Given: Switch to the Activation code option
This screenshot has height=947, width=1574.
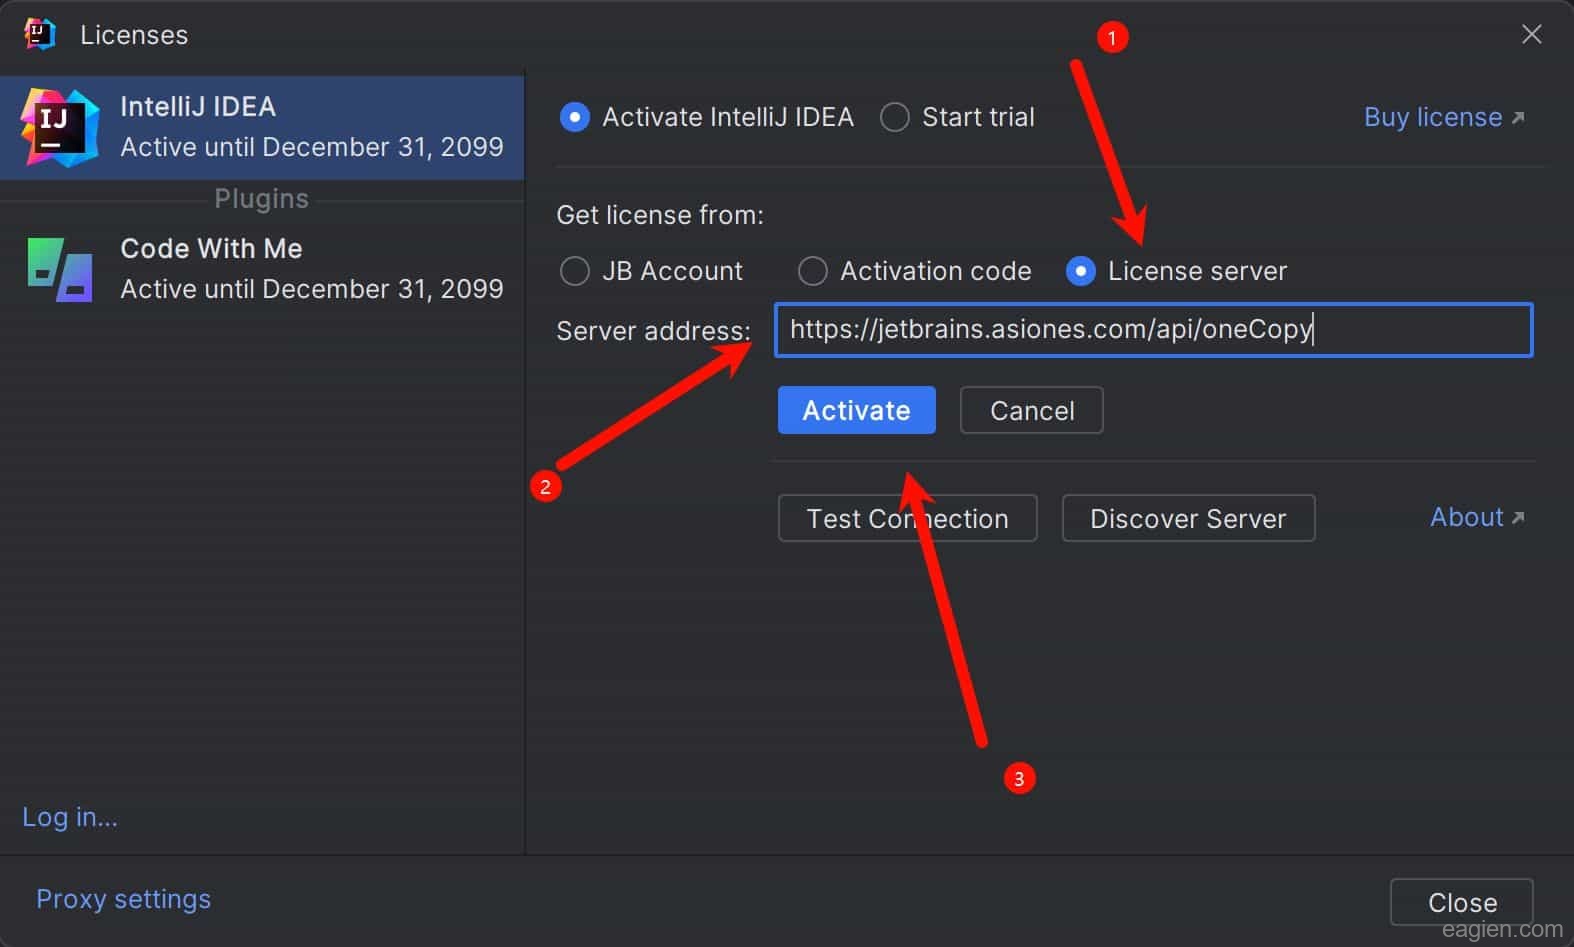Looking at the screenshot, I should click(813, 271).
